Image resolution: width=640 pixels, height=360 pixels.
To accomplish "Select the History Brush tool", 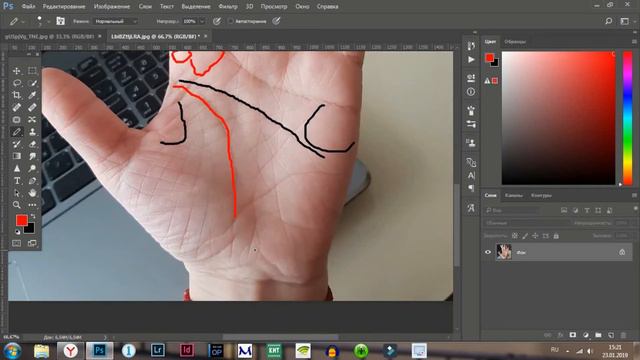I will (x=17, y=144).
